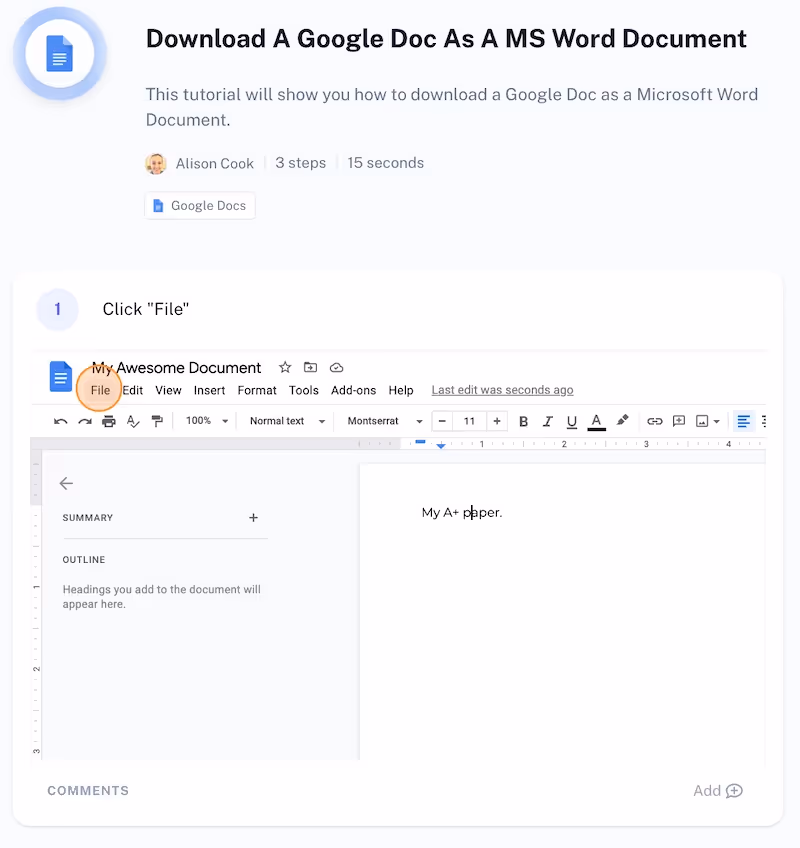Click author name Alison Cook

215,163
